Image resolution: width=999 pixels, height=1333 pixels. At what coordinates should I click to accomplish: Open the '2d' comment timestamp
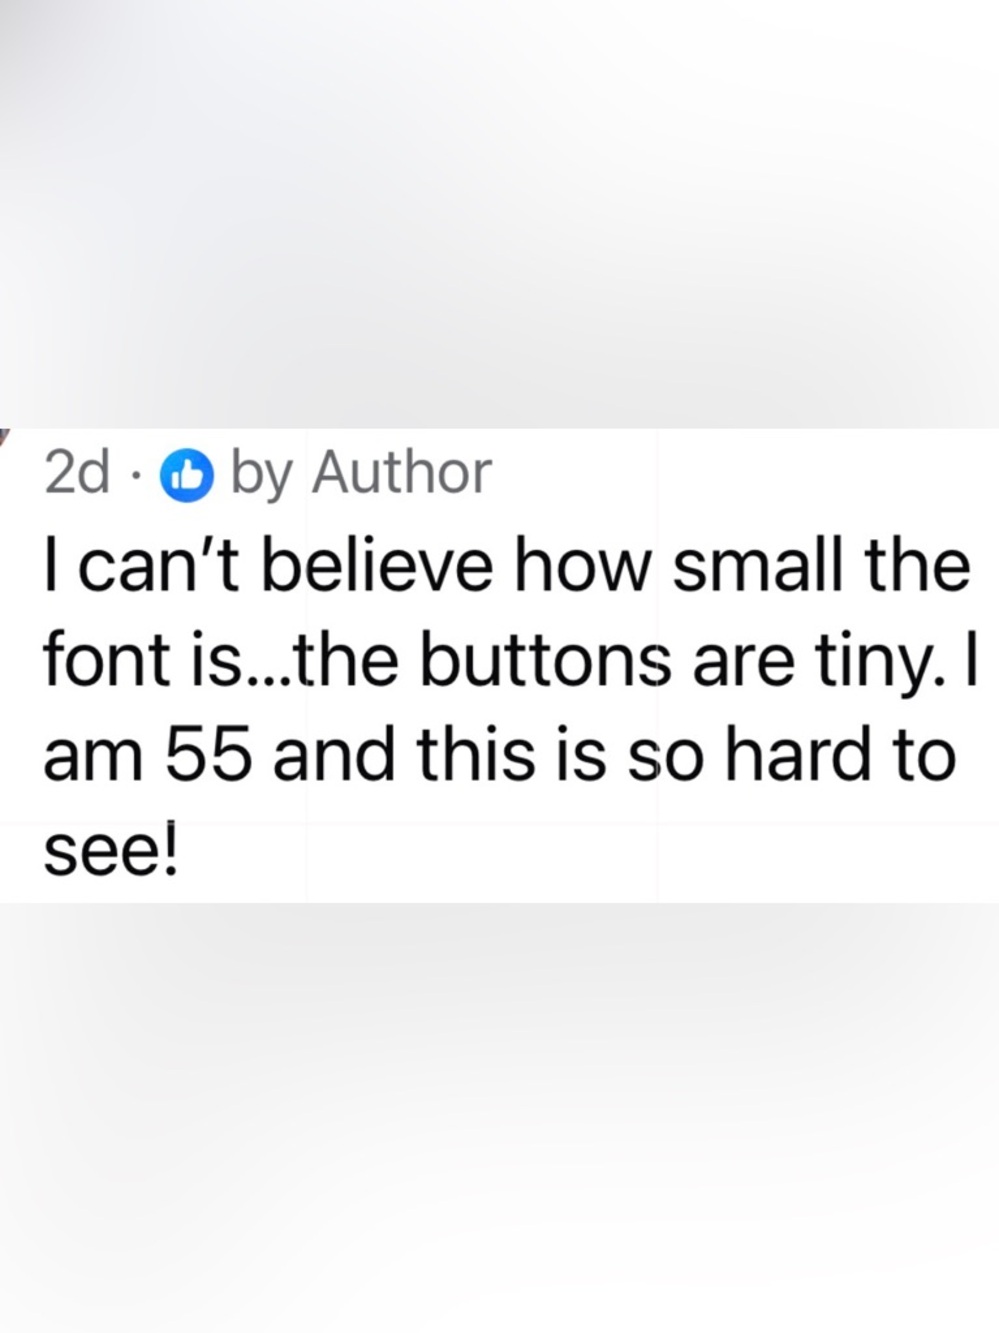pyautogui.click(x=77, y=473)
